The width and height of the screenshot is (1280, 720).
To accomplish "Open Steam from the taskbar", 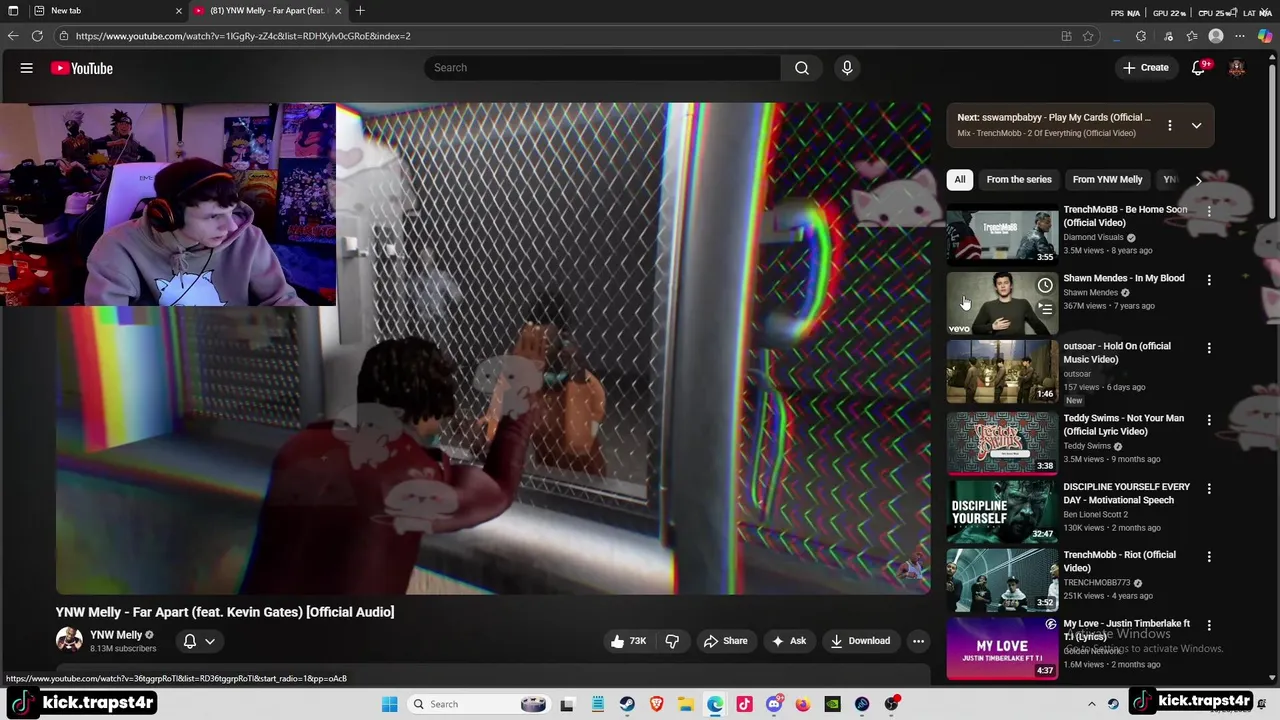I will click(x=627, y=704).
